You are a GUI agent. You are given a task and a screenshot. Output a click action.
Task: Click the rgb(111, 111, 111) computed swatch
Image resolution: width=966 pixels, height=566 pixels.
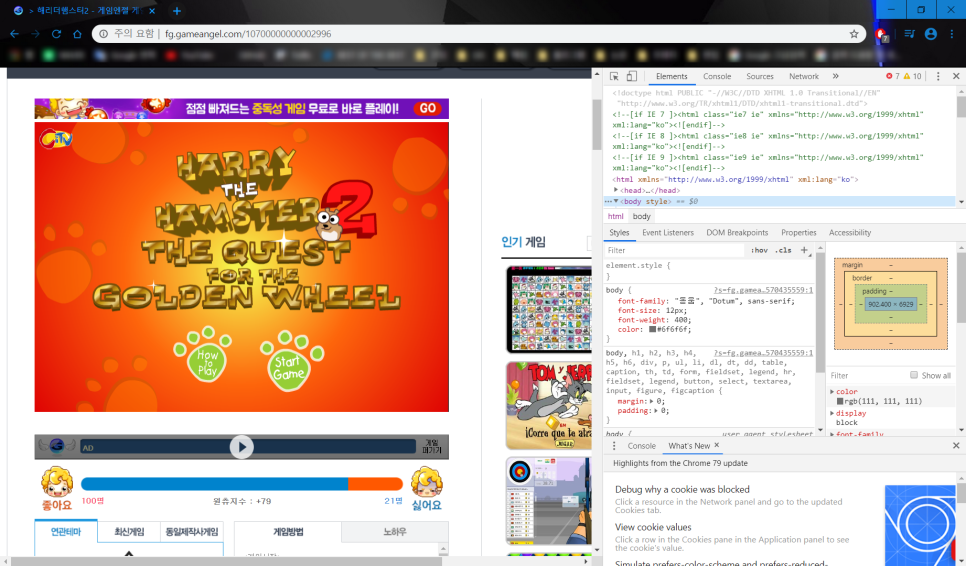point(840,402)
